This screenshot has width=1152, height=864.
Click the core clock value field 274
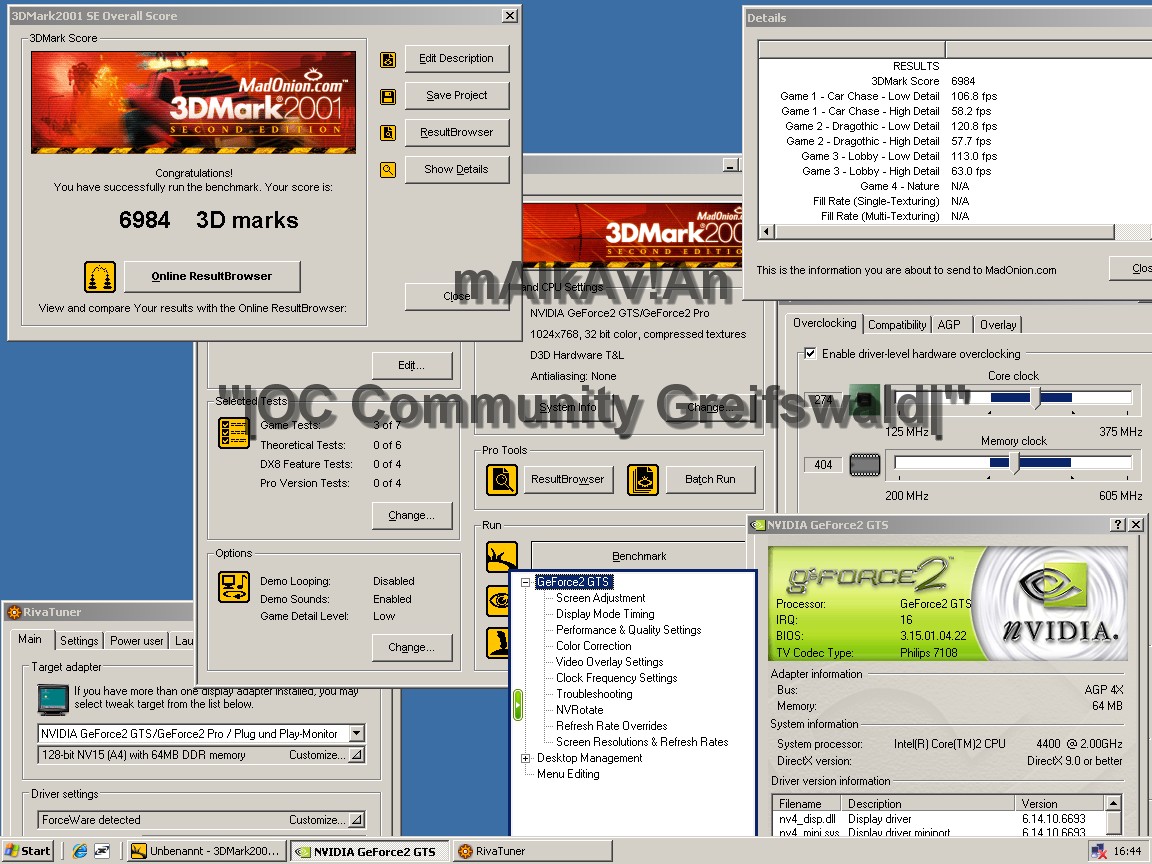[x=823, y=400]
